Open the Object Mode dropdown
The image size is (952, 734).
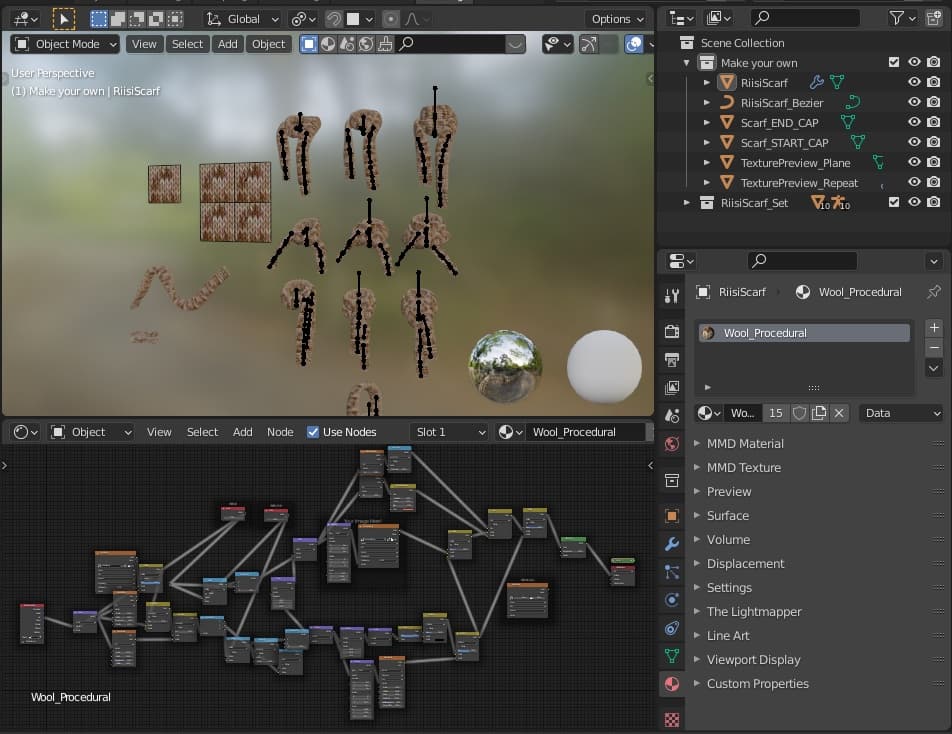click(x=66, y=44)
